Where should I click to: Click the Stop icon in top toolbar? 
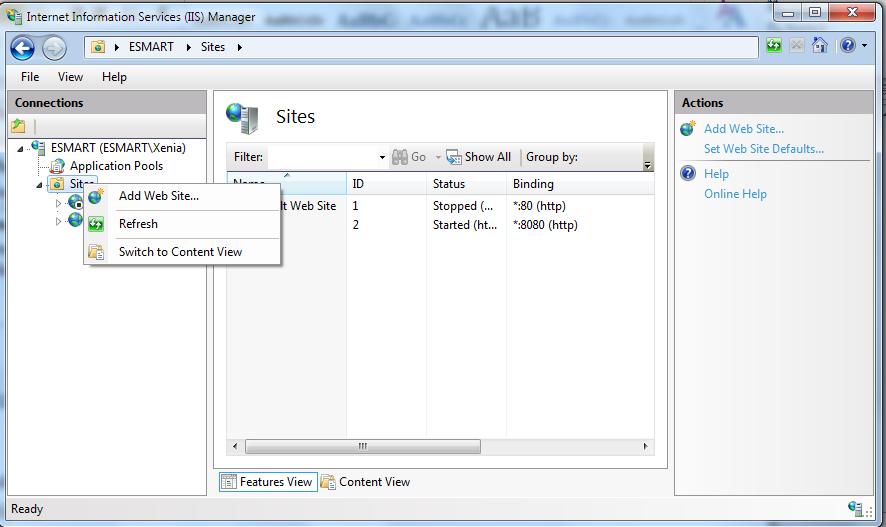pos(797,45)
